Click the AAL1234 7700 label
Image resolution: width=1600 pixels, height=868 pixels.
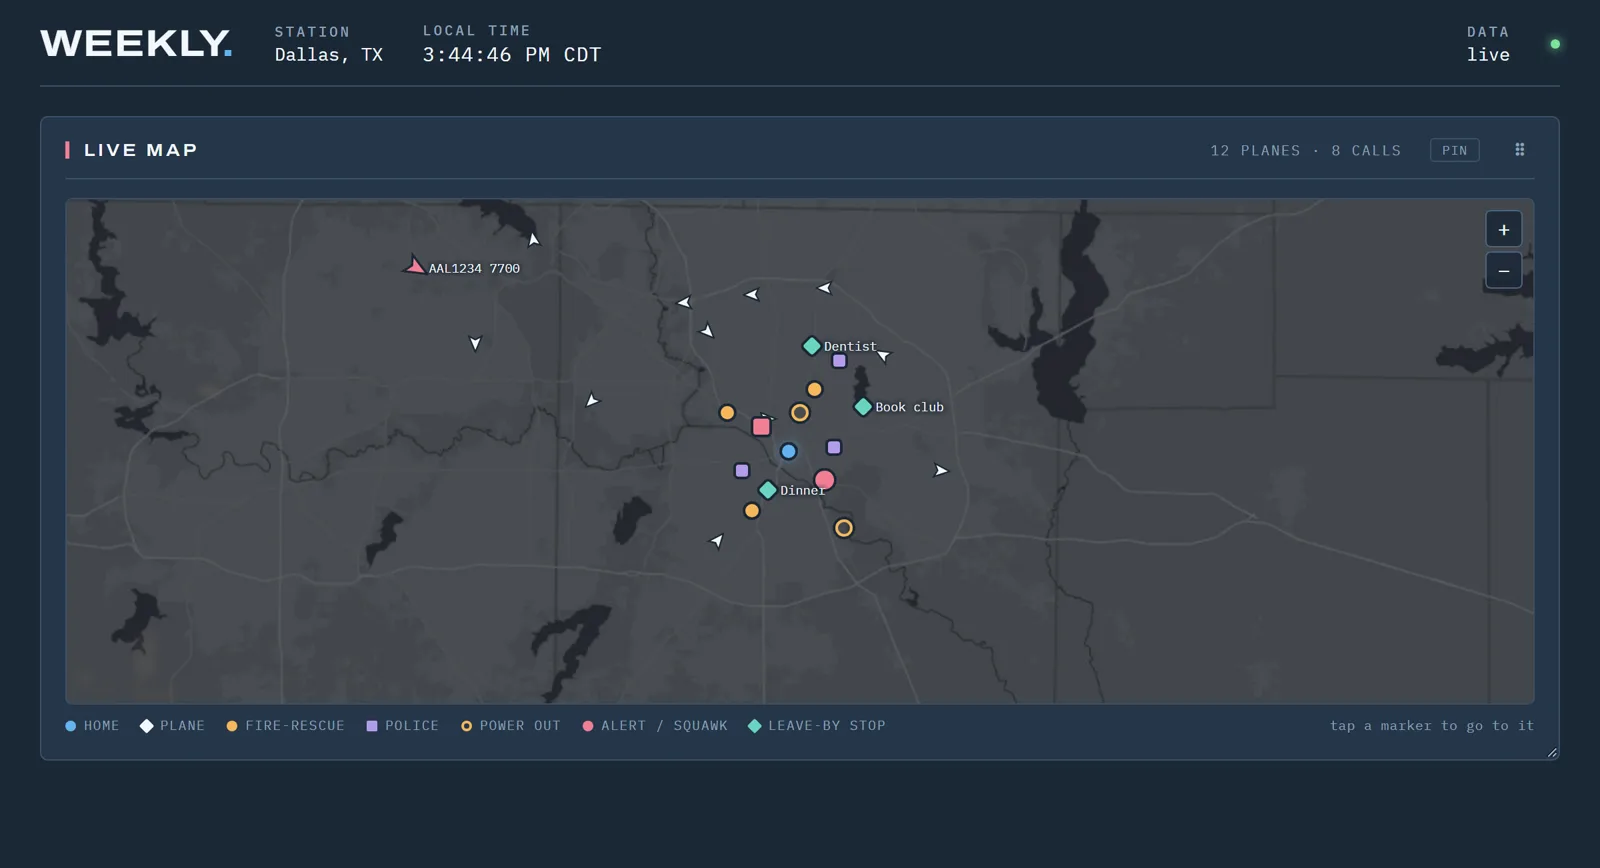pyautogui.click(x=474, y=268)
